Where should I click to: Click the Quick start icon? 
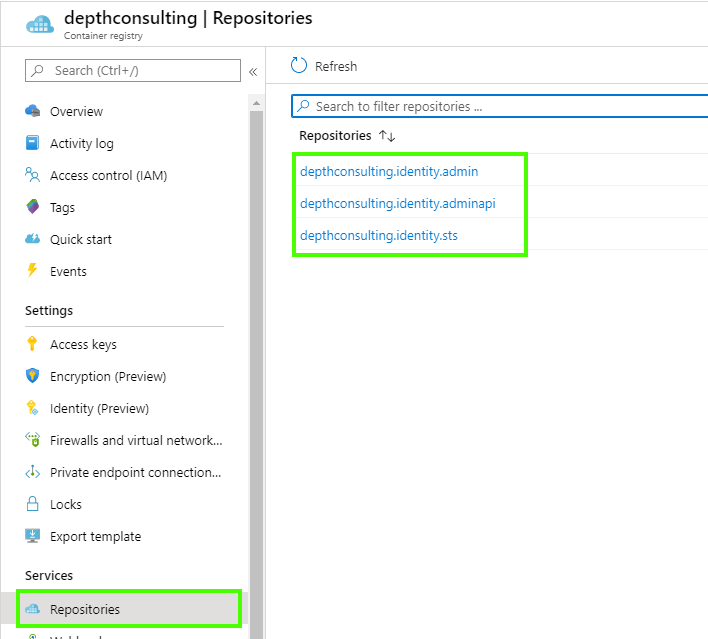(x=33, y=239)
